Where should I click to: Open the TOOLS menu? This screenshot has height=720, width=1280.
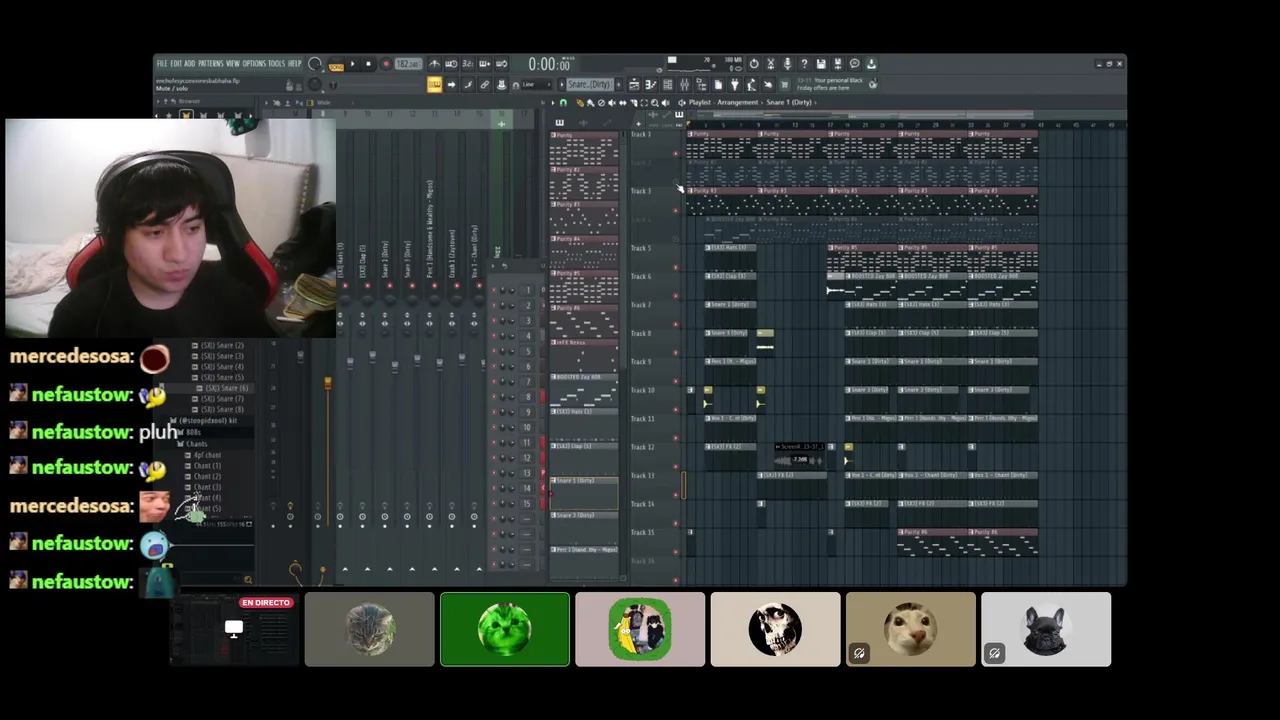[x=276, y=64]
